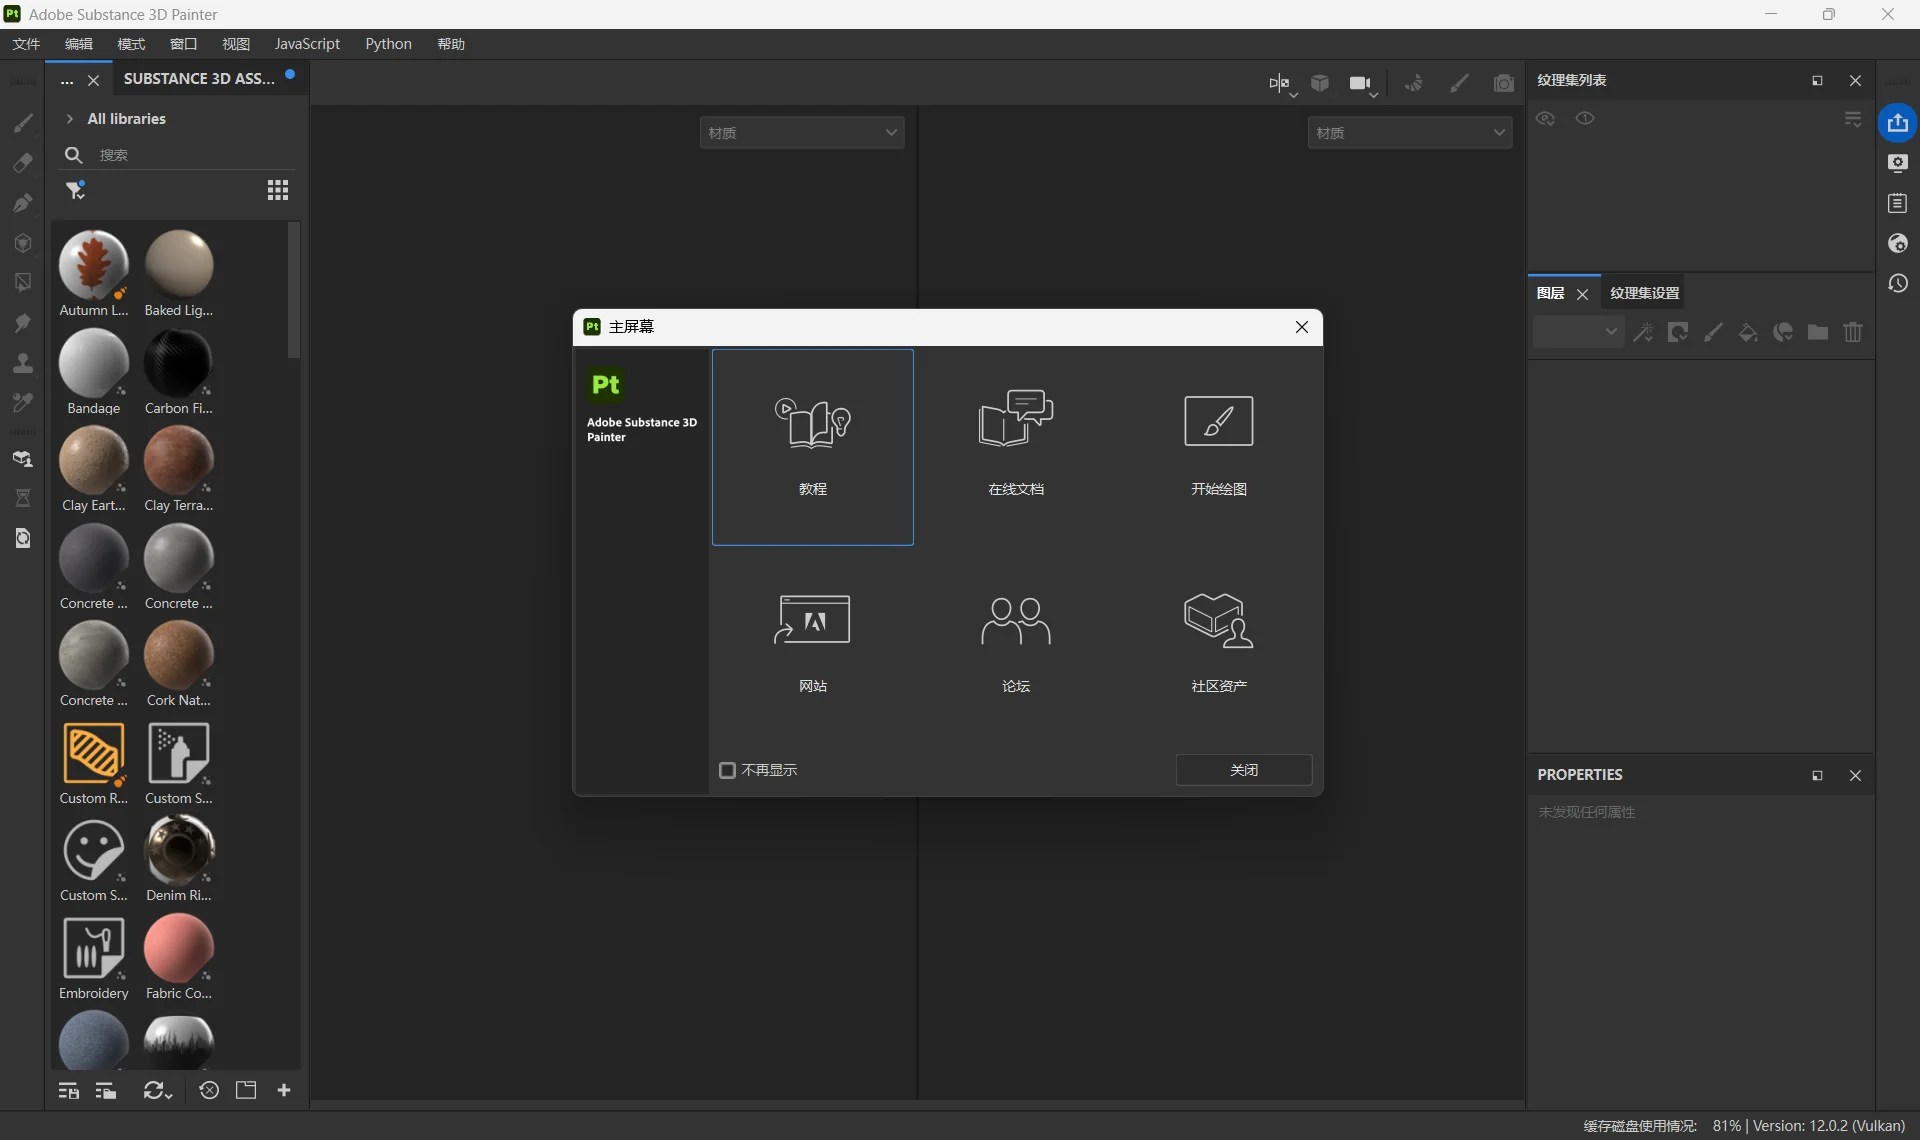The width and height of the screenshot is (1920, 1140).
Task: Switch to the 纹理集设置 tab
Action: click(x=1644, y=293)
